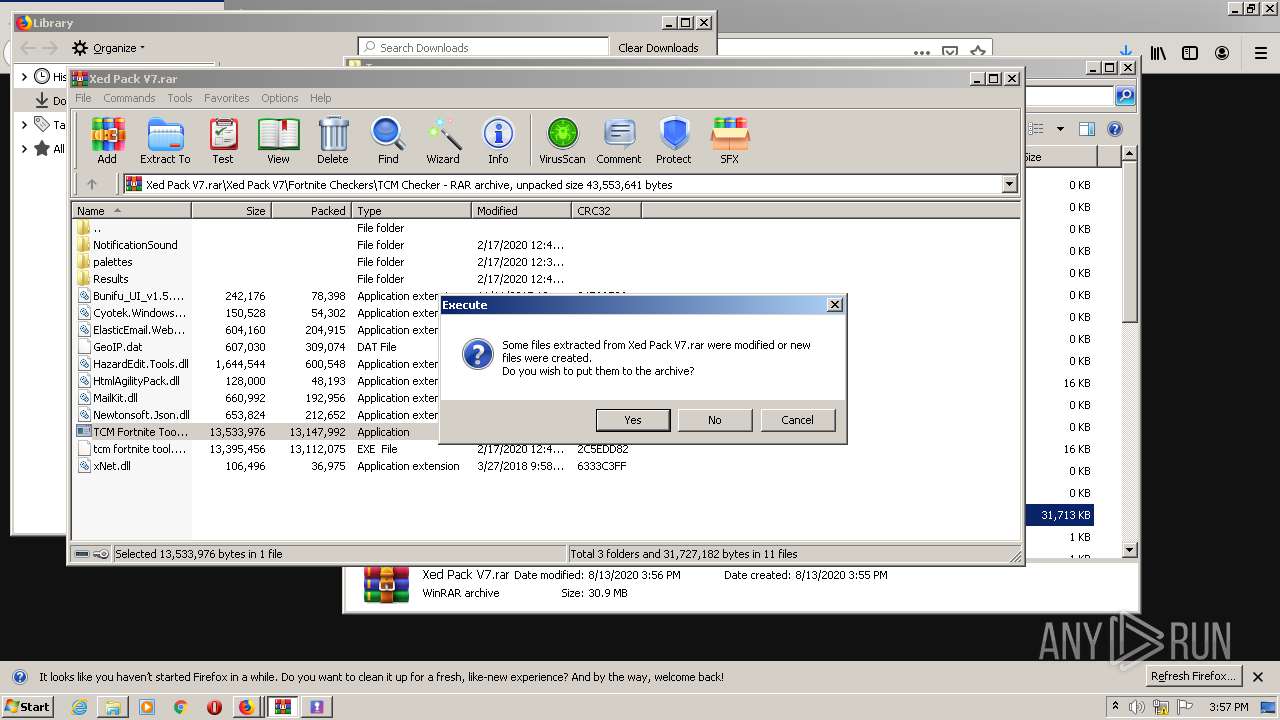
Task: Open the Options menu
Action: 280,98
